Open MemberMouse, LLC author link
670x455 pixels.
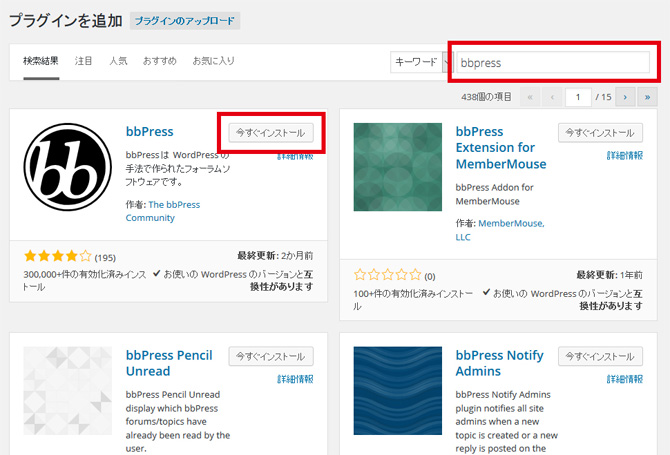point(500,230)
